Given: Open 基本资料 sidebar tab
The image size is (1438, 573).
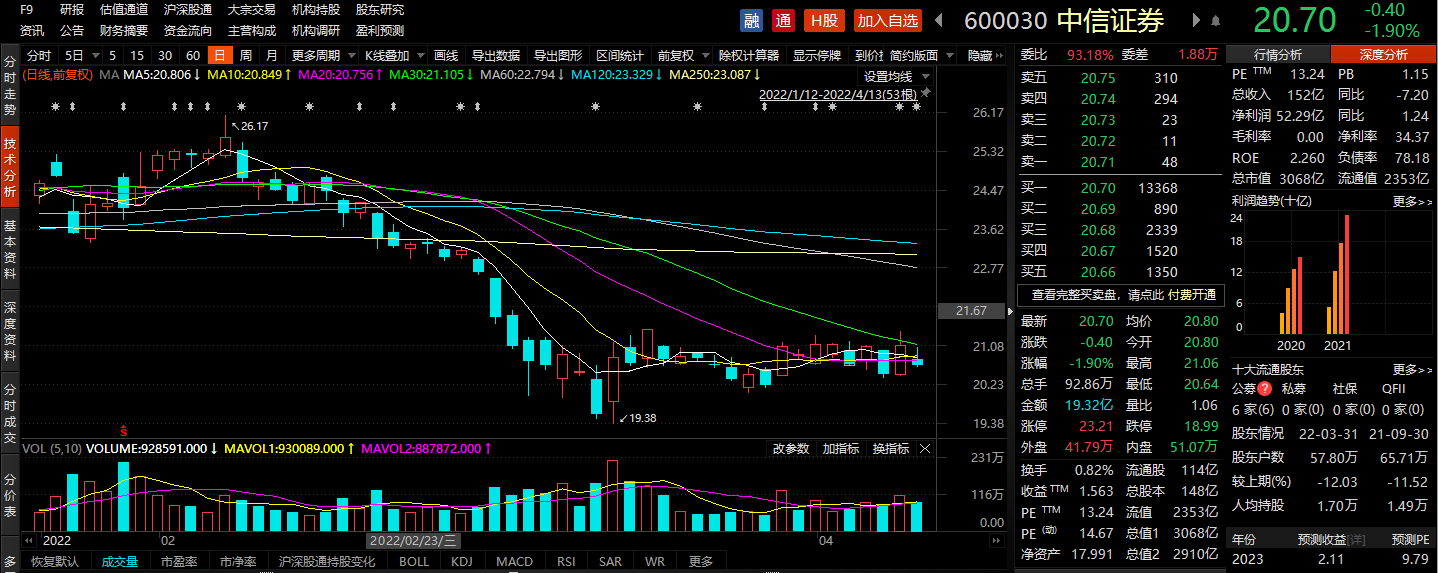Looking at the screenshot, I should click(x=9, y=247).
